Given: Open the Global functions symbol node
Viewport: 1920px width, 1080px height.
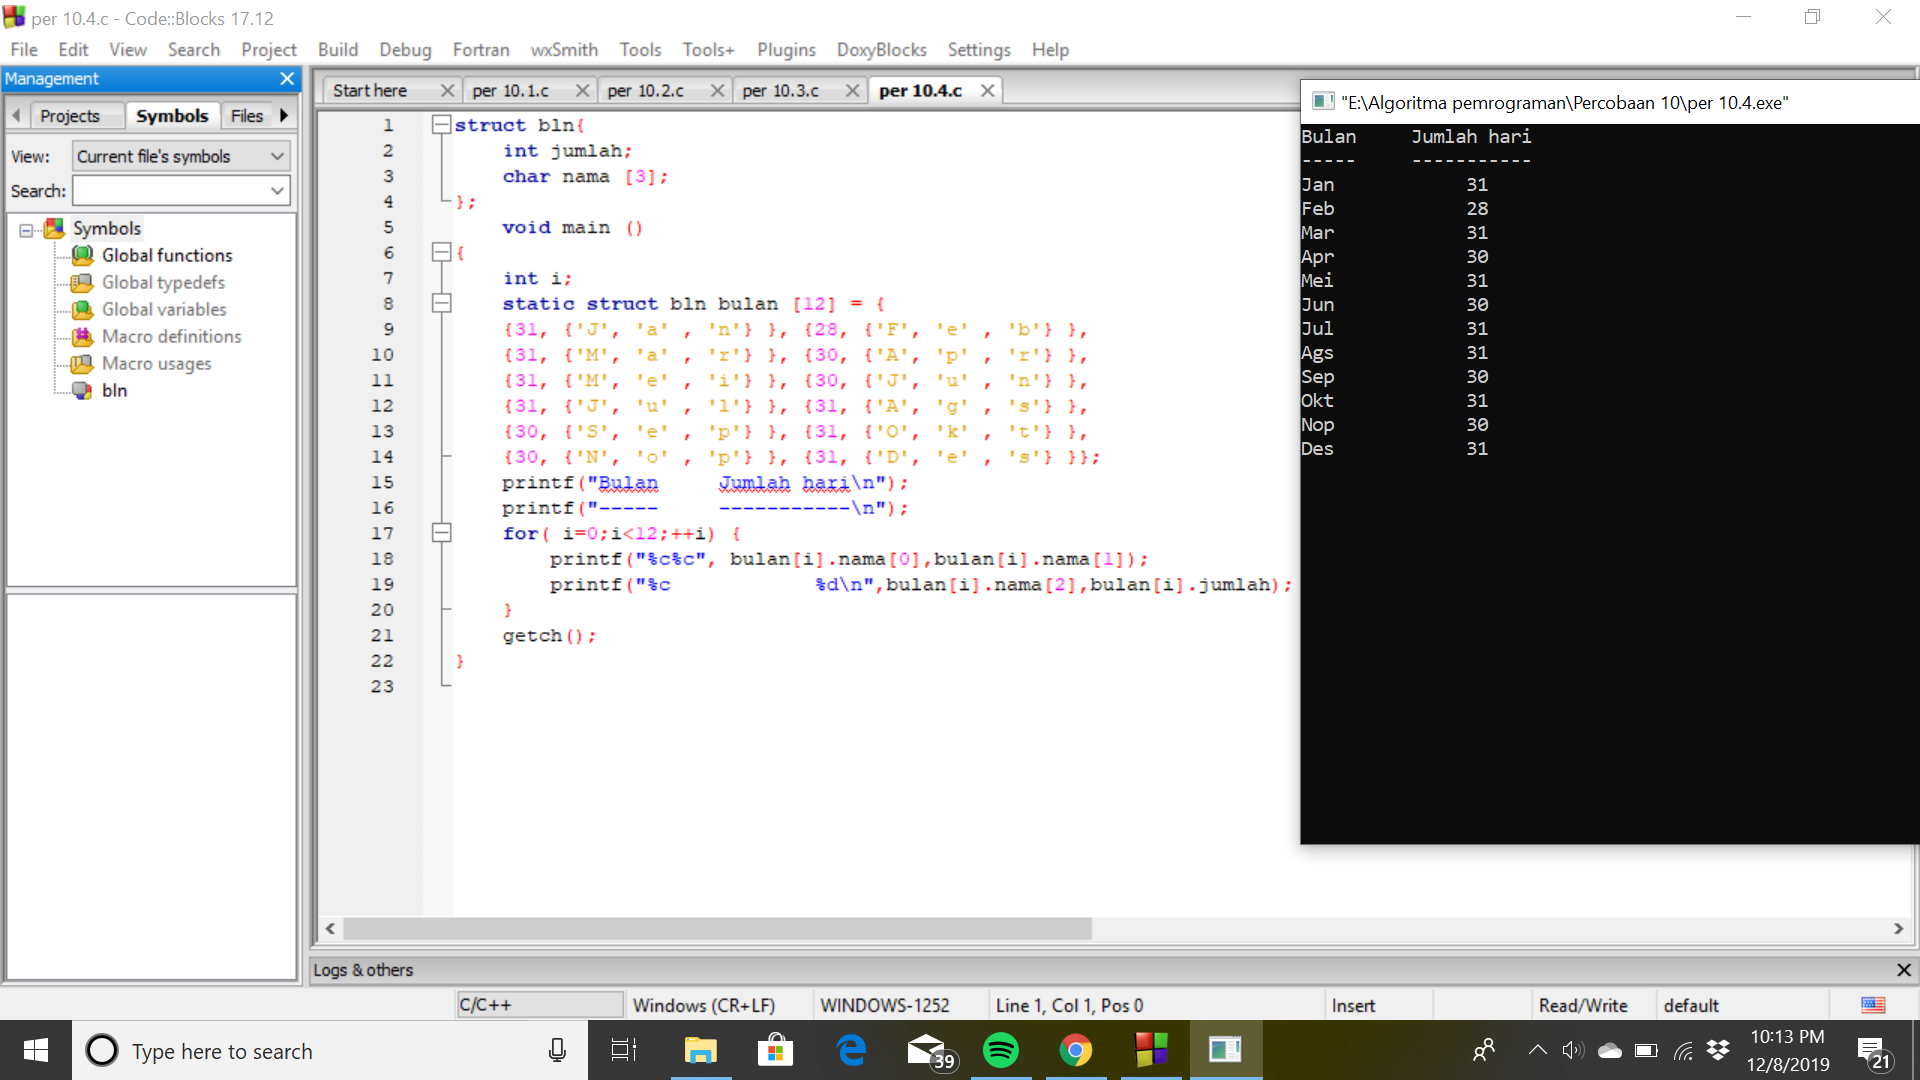Looking at the screenshot, I should pos(166,255).
